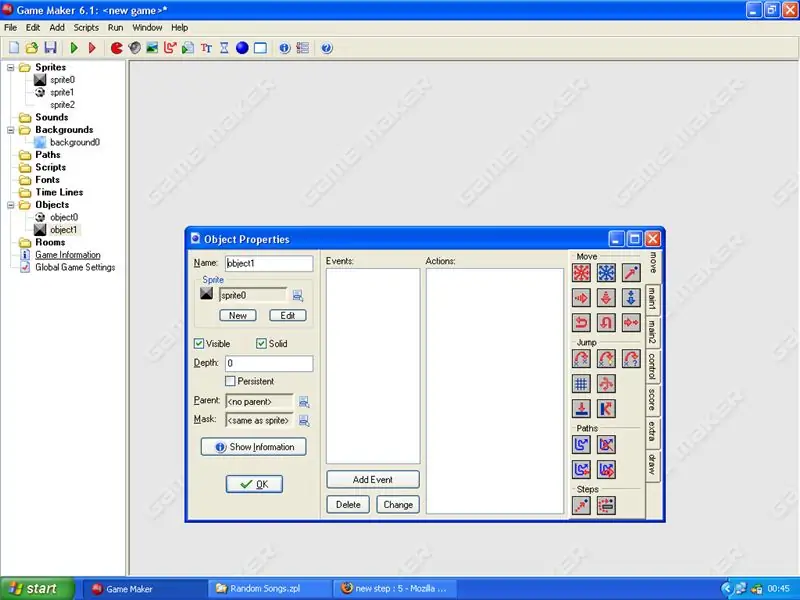Open the Scripts menu

(x=86, y=28)
